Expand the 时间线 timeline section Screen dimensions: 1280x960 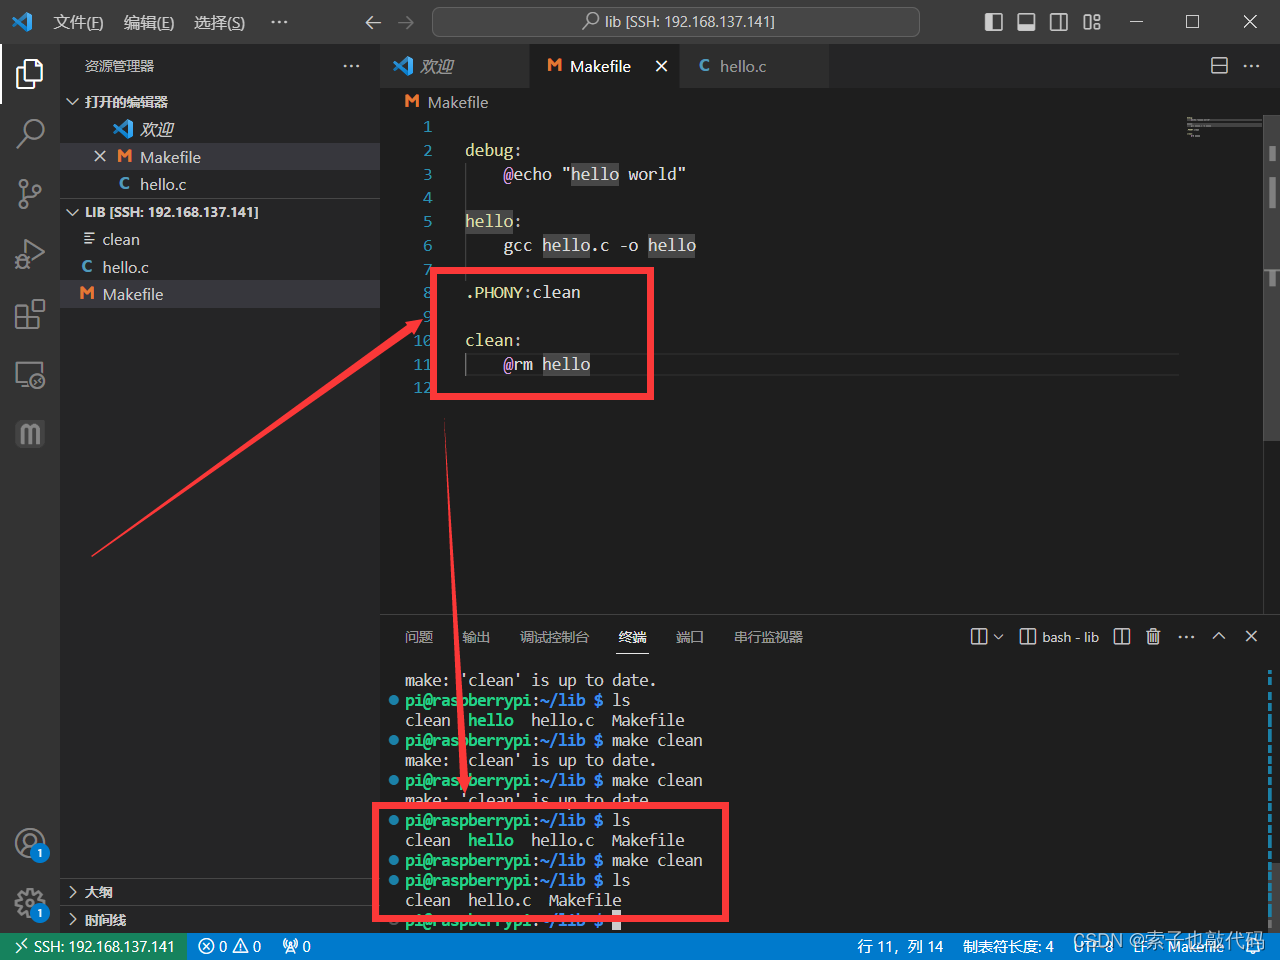tap(220, 920)
